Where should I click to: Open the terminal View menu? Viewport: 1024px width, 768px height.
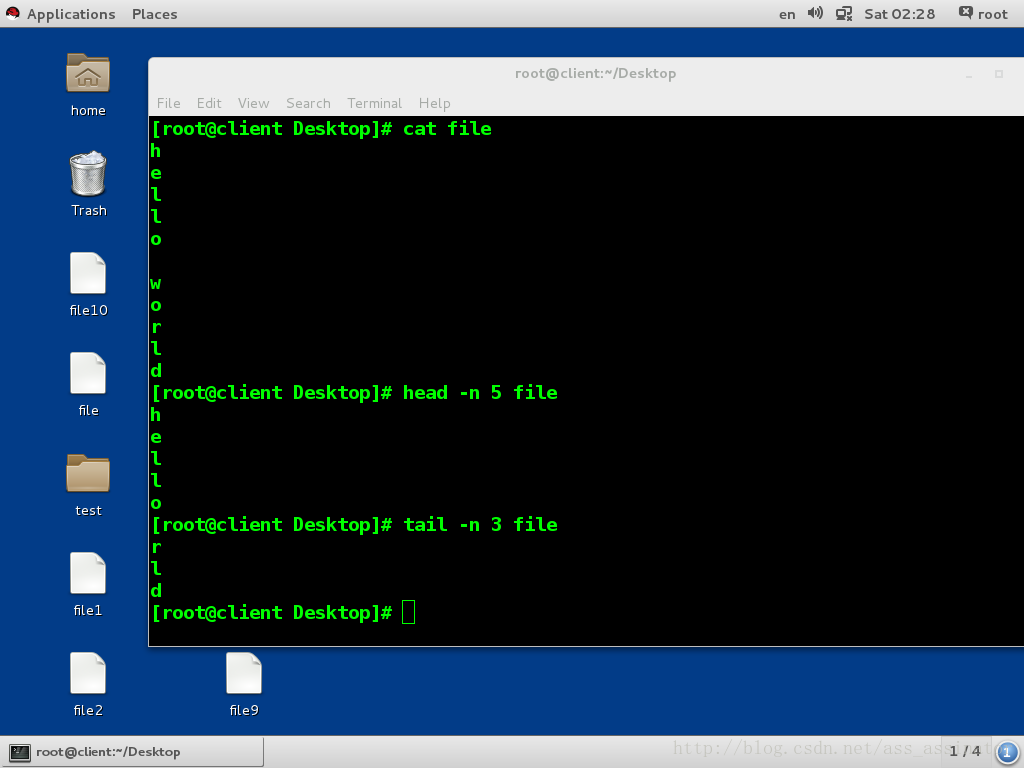click(x=253, y=103)
